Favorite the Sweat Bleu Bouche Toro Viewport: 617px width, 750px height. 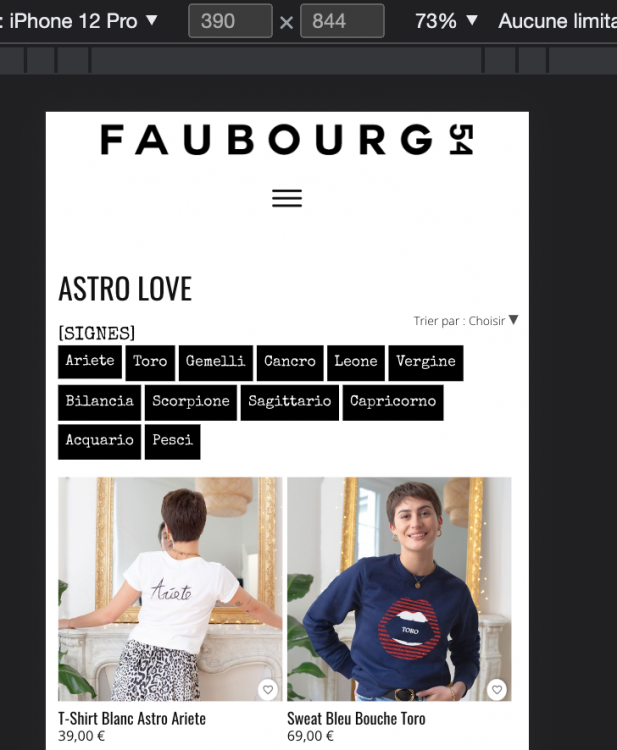point(497,689)
